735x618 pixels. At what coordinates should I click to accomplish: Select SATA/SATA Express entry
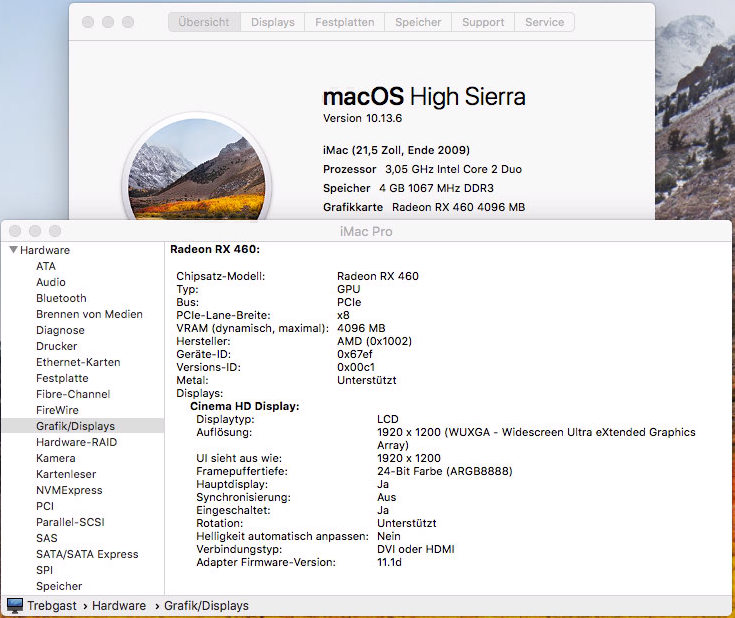(x=87, y=554)
